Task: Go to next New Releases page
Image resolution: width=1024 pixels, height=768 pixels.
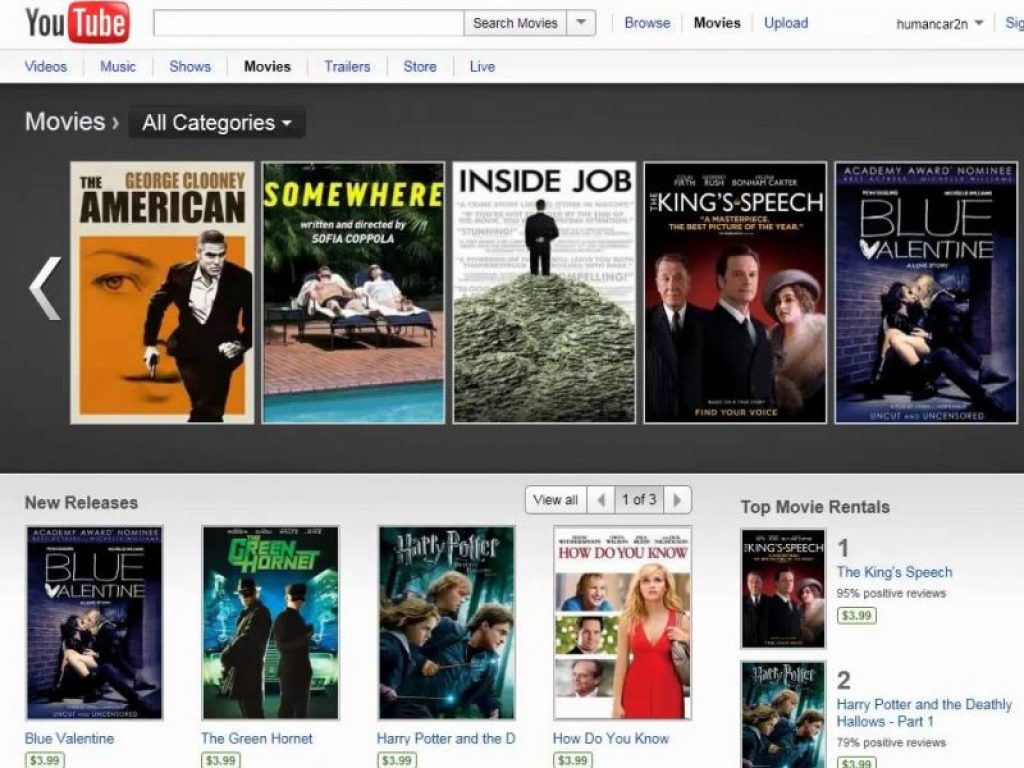Action: pos(677,500)
